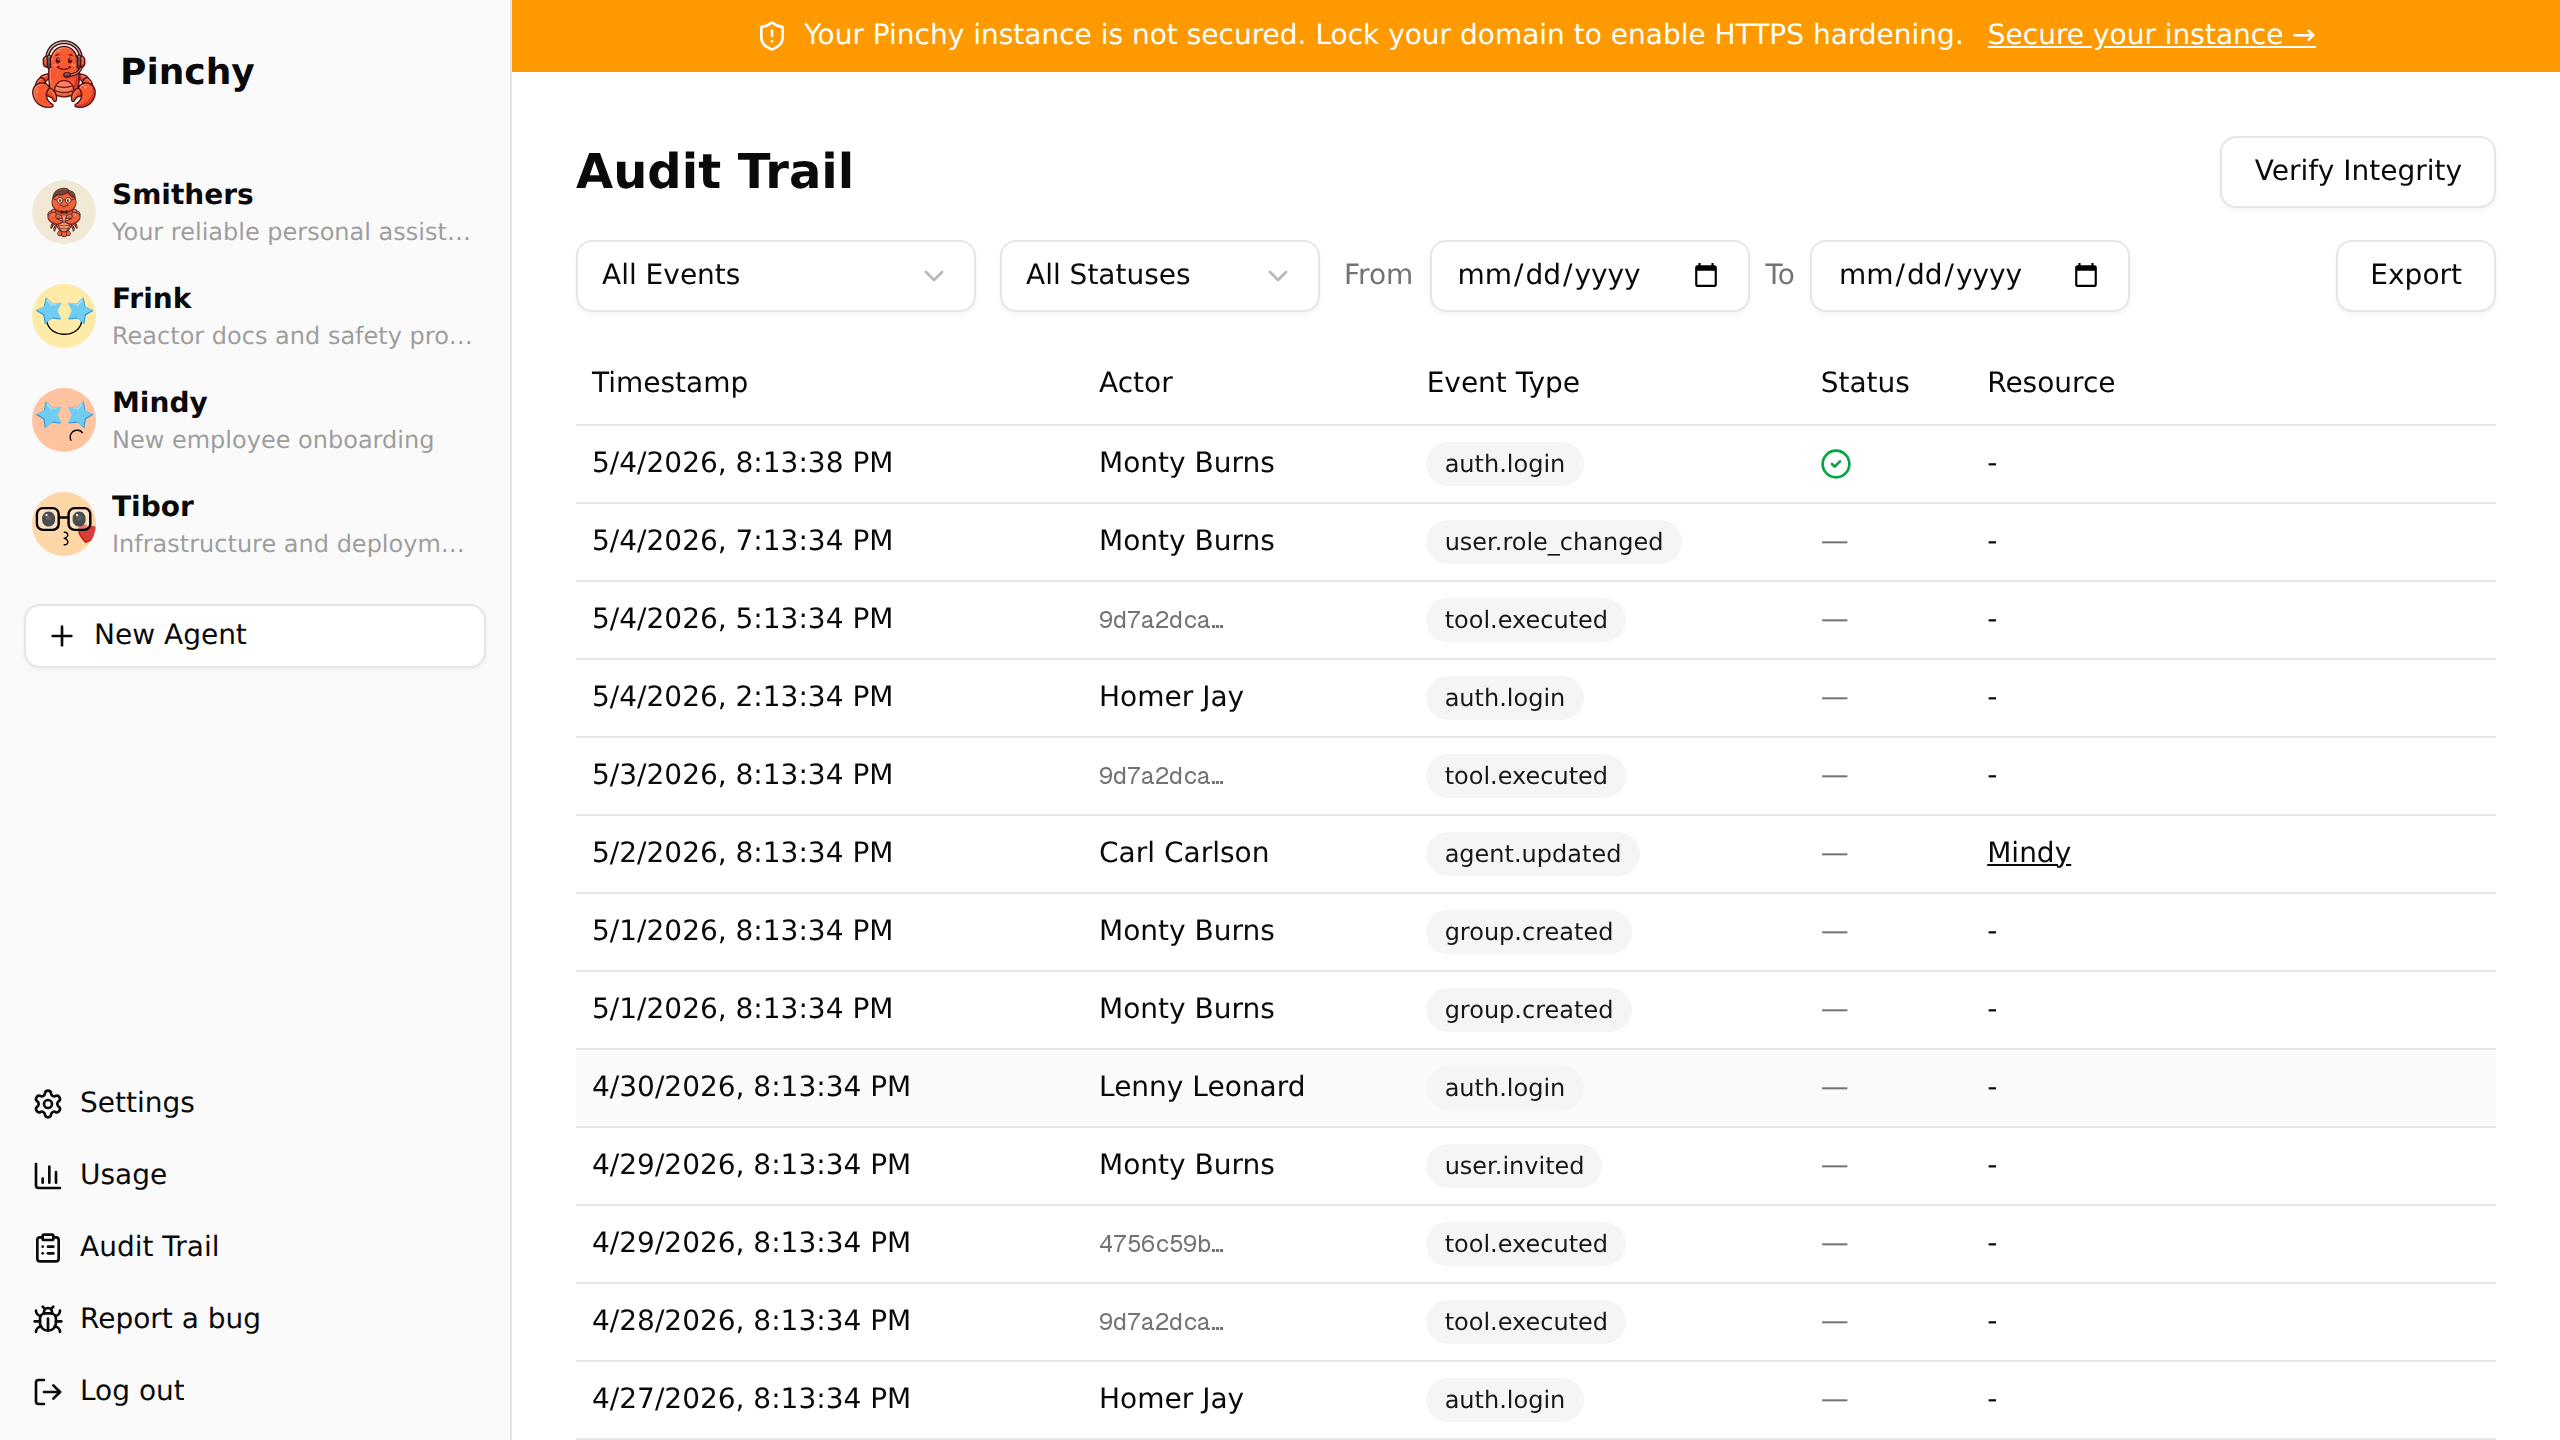This screenshot has height=1440, width=2560.
Task: Open the All Events dropdown
Action: 775,275
